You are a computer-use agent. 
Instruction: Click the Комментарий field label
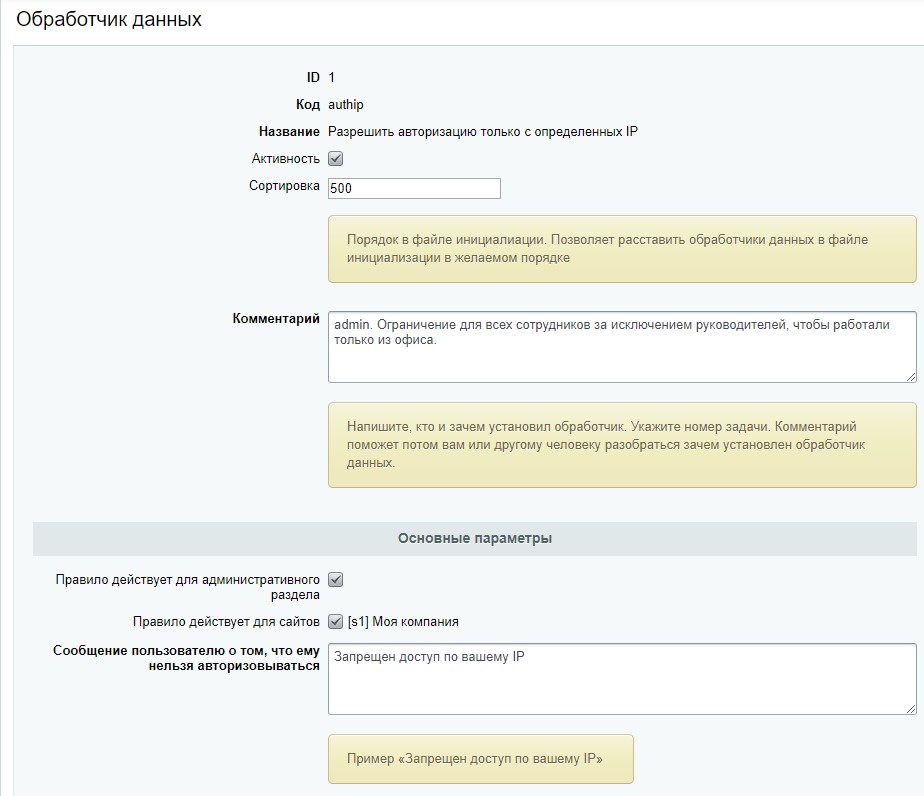pyautogui.click(x=276, y=319)
